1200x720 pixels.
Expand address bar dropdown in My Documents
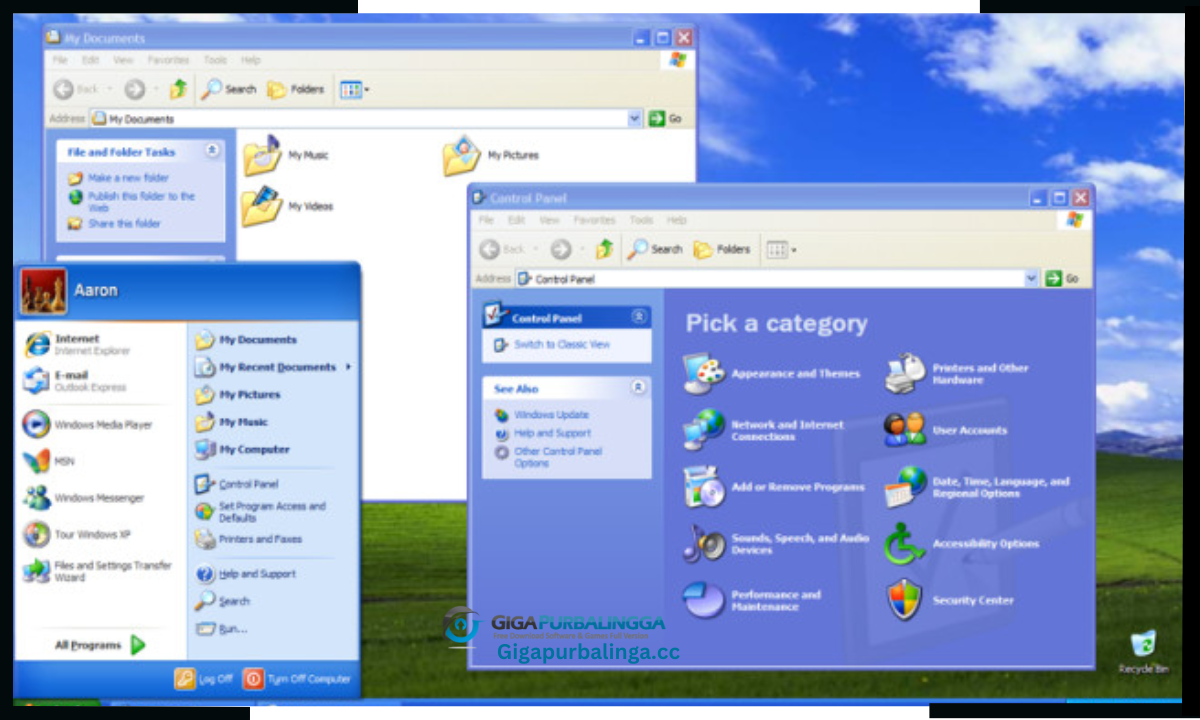coord(635,119)
